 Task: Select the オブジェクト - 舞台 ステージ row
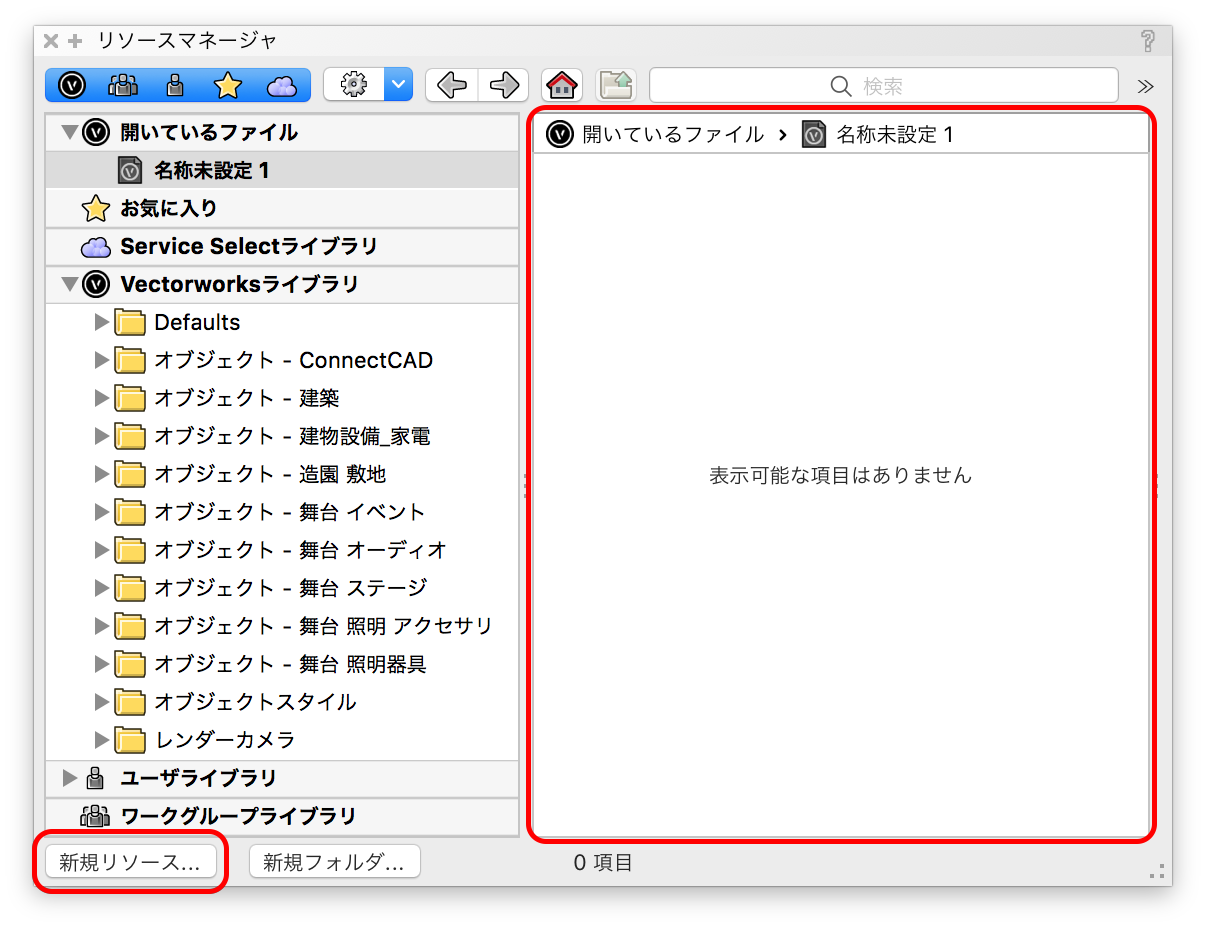(282, 588)
